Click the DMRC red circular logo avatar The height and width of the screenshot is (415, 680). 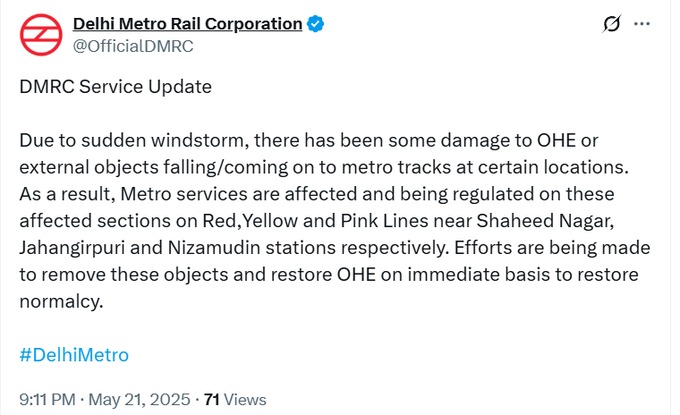click(41, 35)
